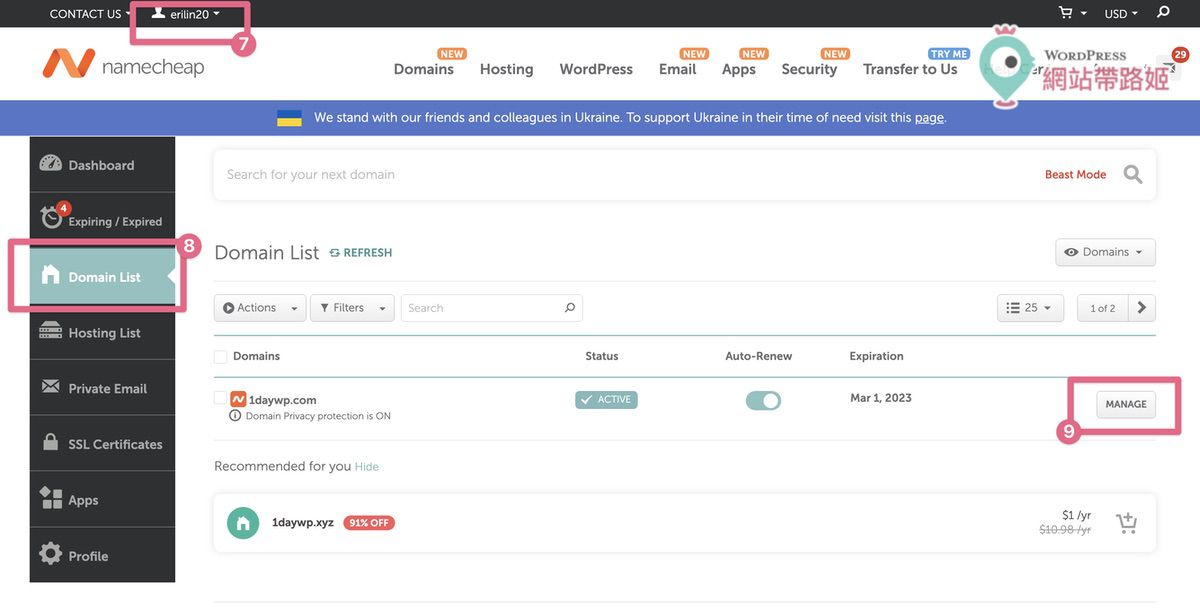Open the Domains menu

pyautogui.click(x=423, y=69)
